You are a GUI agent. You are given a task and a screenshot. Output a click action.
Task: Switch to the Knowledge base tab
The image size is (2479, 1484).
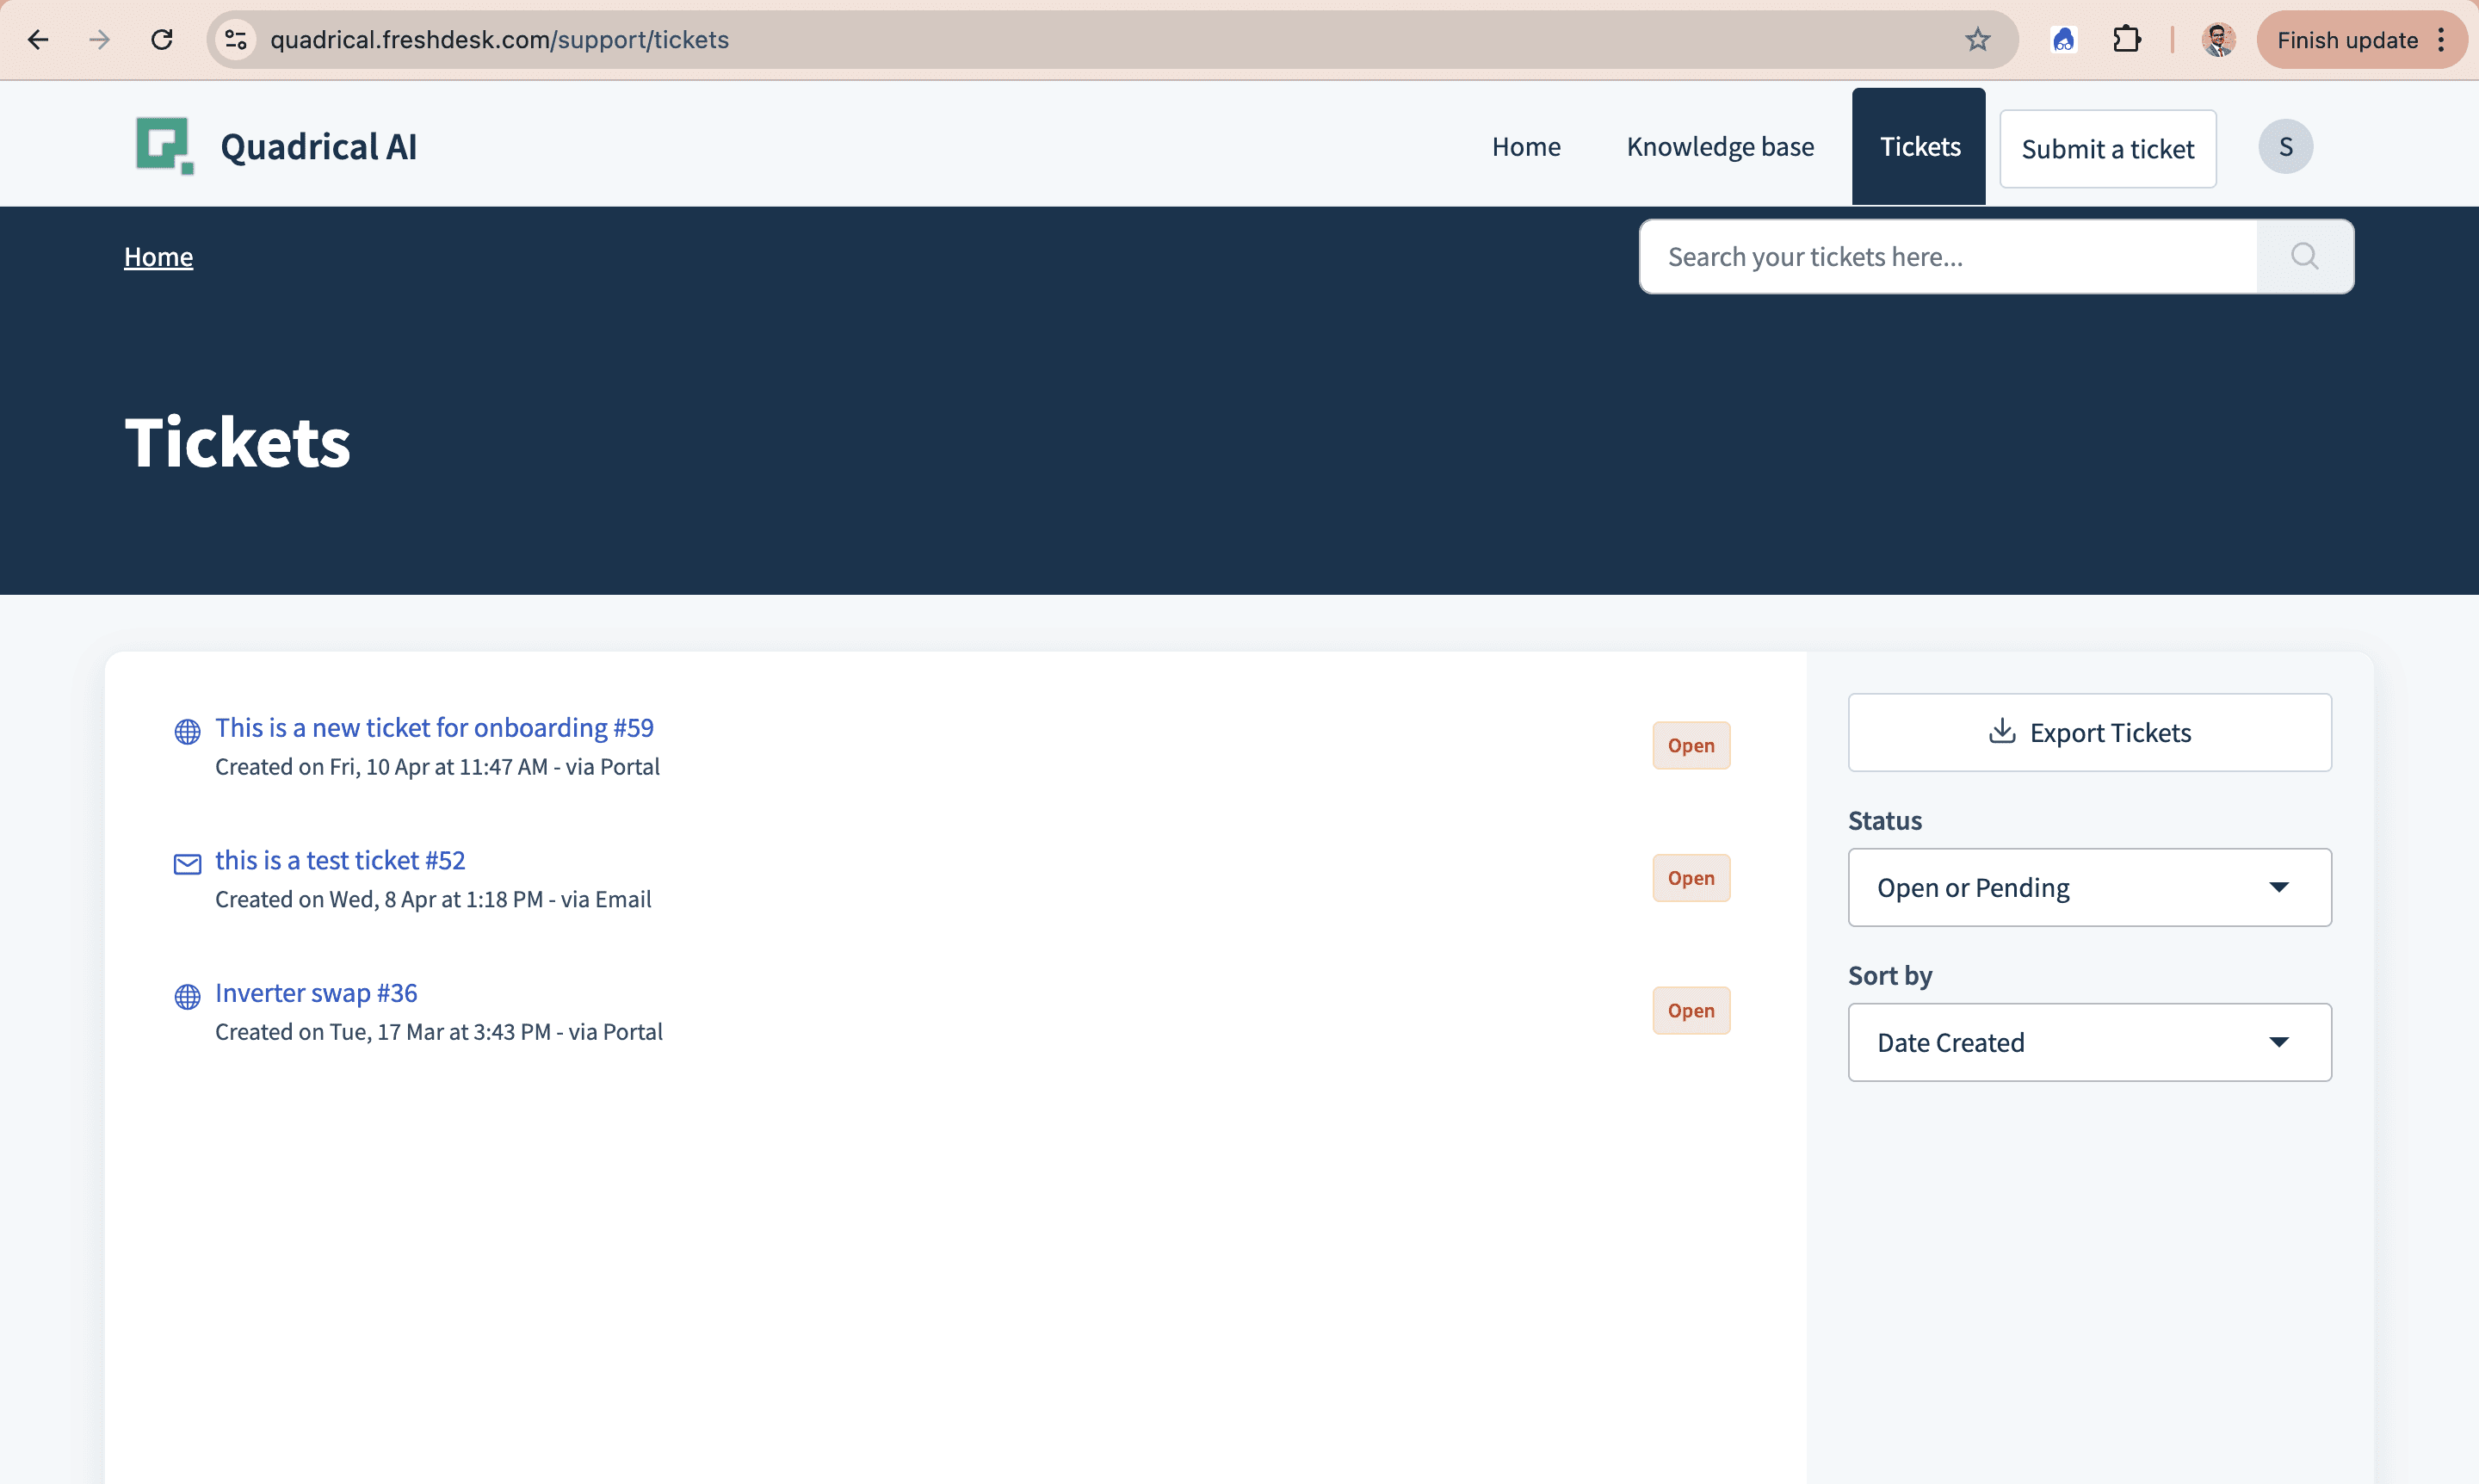coord(1719,147)
